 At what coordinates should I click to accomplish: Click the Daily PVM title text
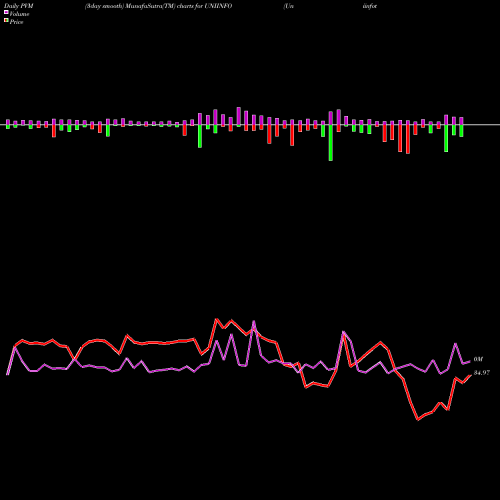tap(19, 6)
